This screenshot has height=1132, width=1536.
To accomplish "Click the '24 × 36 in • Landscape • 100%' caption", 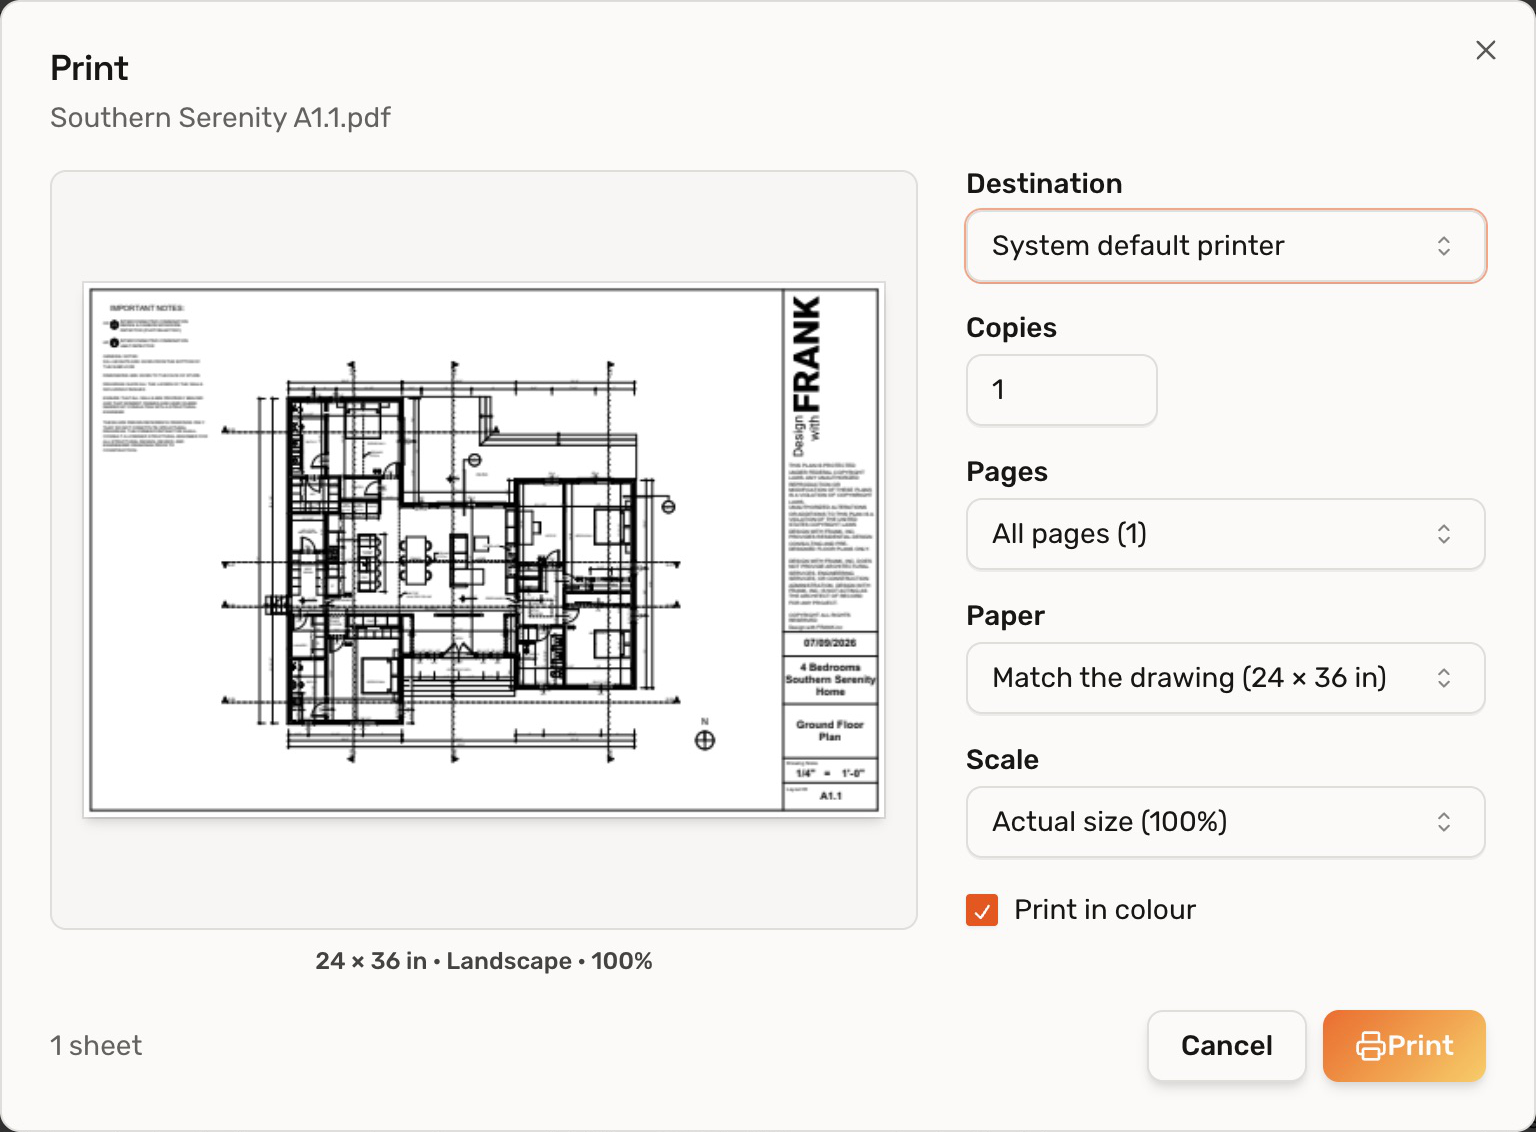I will (484, 961).
